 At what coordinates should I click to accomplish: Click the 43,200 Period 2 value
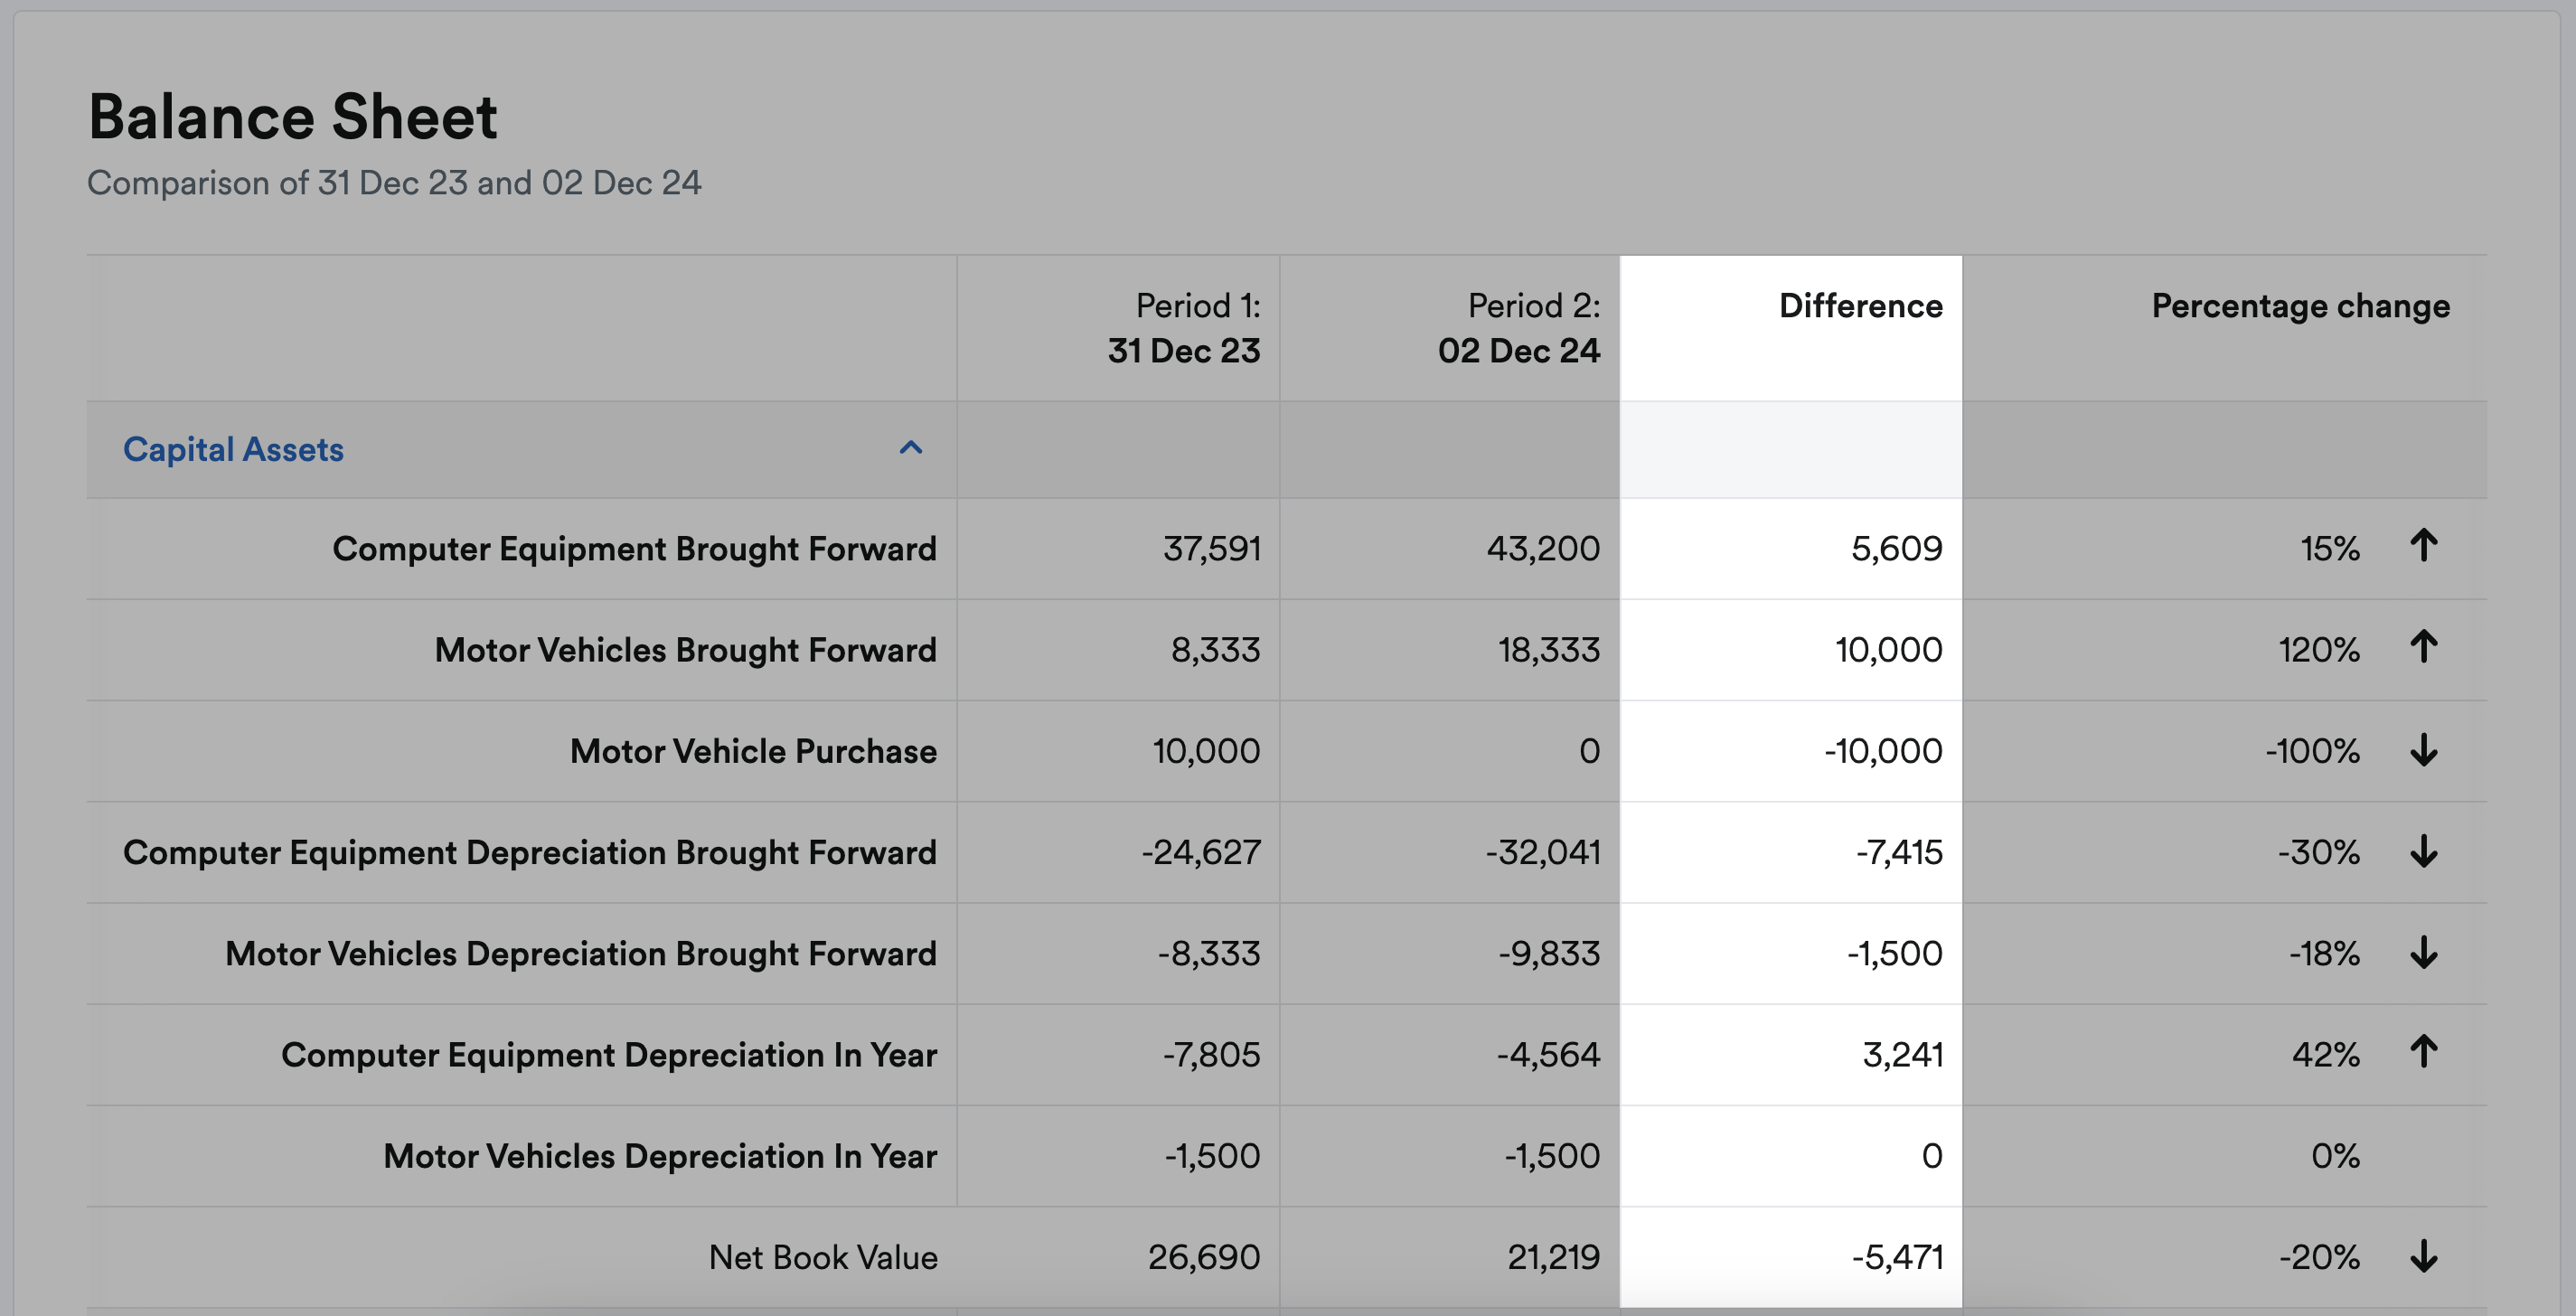pyautogui.click(x=1543, y=549)
